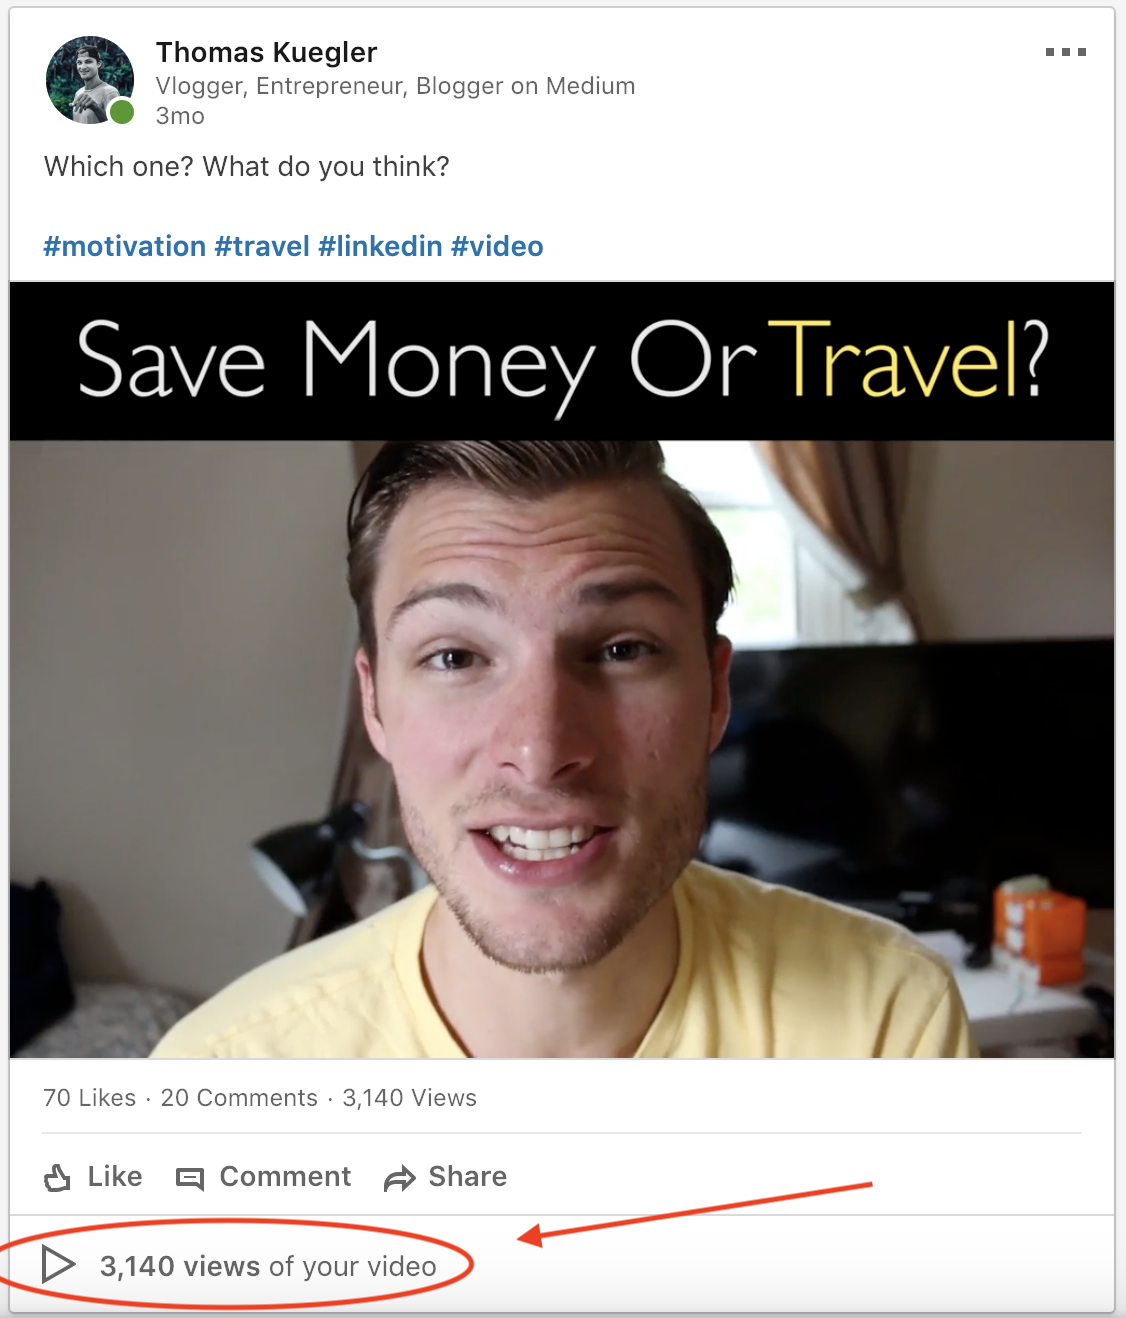Image resolution: width=1126 pixels, height=1318 pixels.
Task: Click the green online status dot
Action: pos(122,112)
